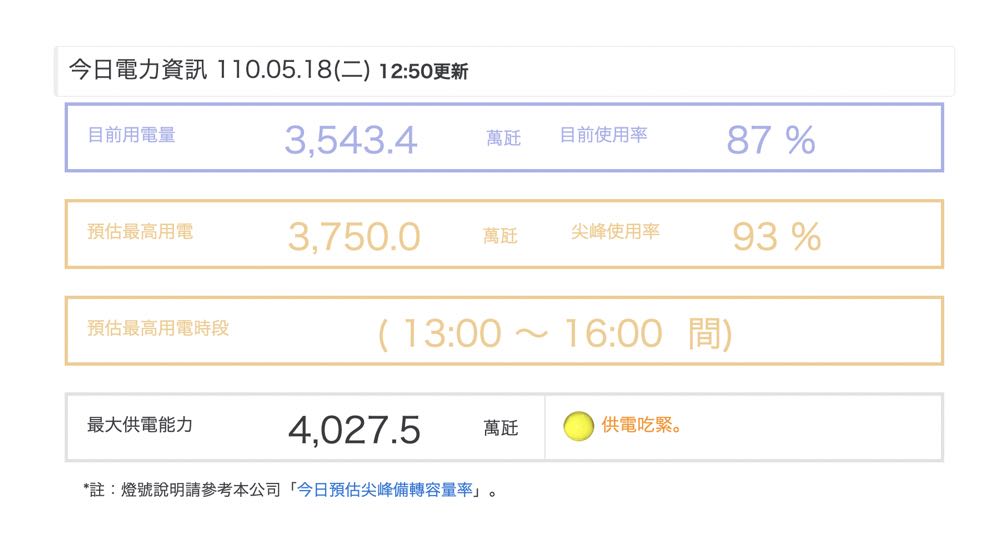Select the 目前使用率 label
The height and width of the screenshot is (537, 1000).
[x=603, y=135]
